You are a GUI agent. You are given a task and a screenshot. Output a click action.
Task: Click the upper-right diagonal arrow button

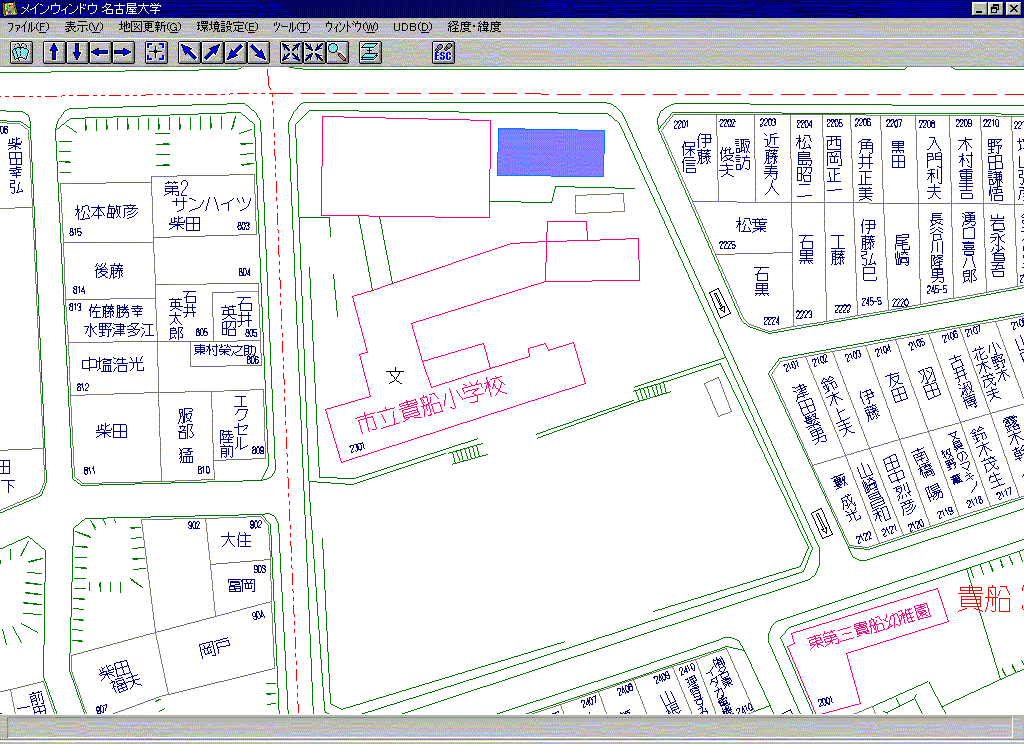tap(212, 53)
